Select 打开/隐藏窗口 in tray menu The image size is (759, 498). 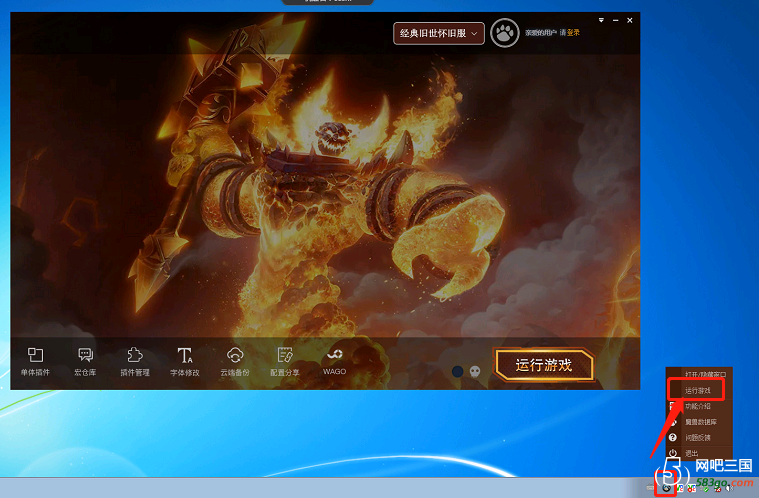(705, 375)
